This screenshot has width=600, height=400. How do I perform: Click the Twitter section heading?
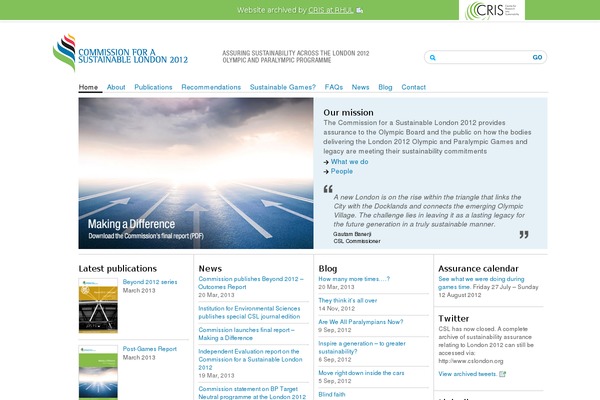tap(453, 318)
